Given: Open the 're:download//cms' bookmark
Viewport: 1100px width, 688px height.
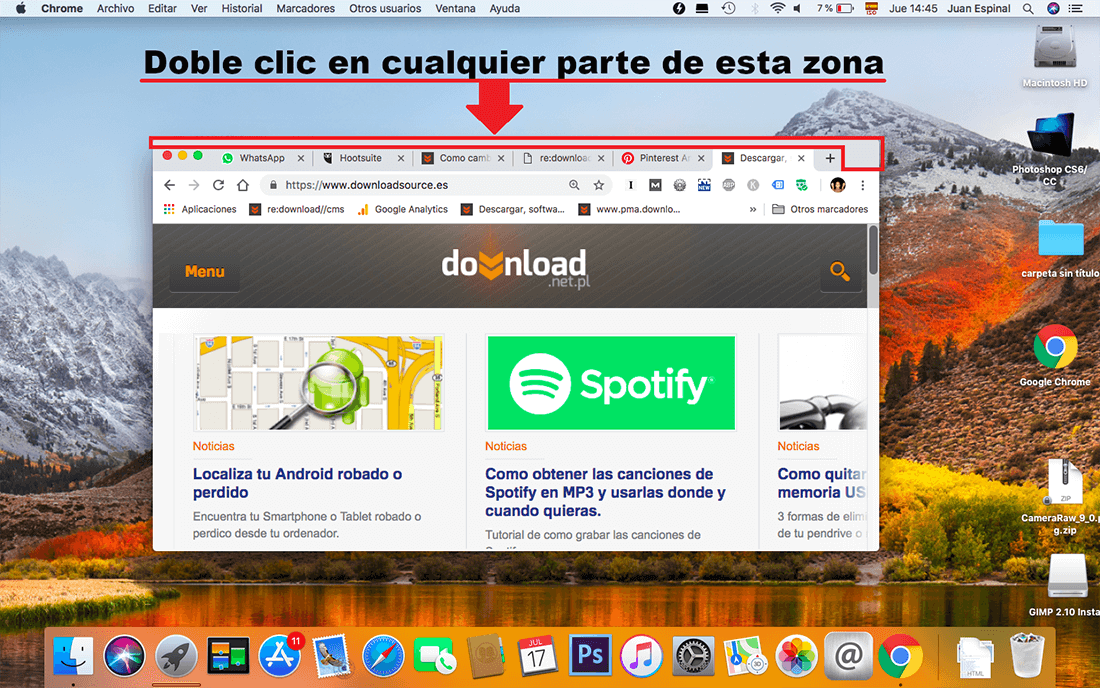Looking at the screenshot, I should [297, 209].
